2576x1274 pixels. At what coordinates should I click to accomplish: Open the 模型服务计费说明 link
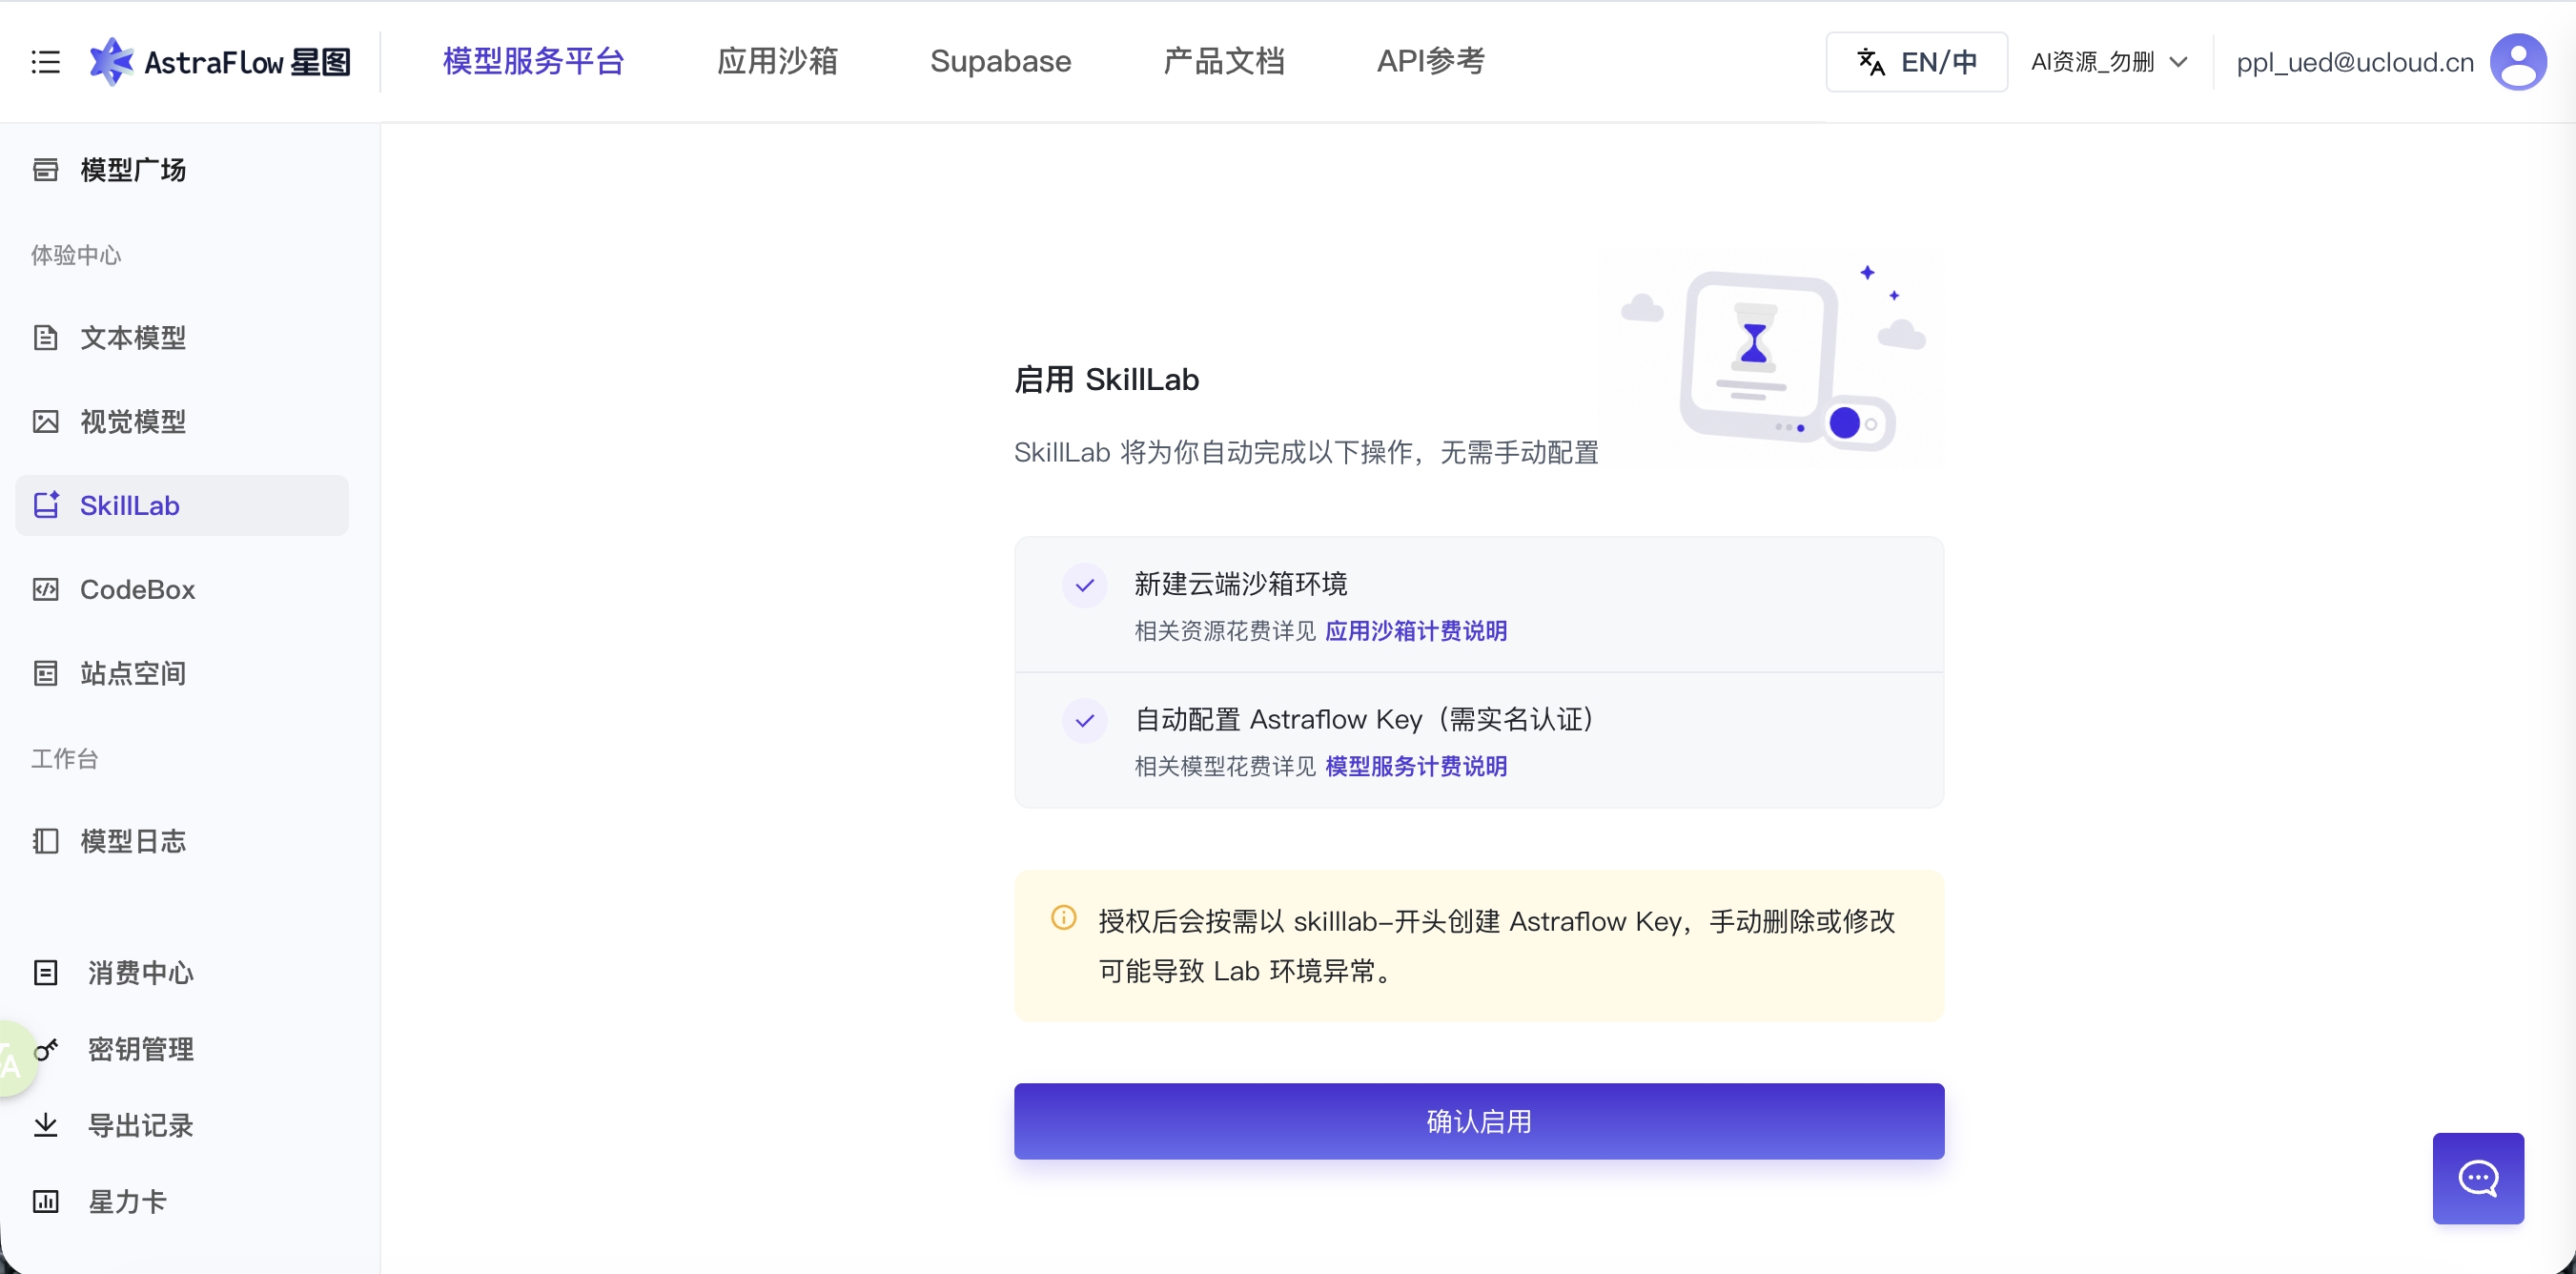pyautogui.click(x=1416, y=766)
